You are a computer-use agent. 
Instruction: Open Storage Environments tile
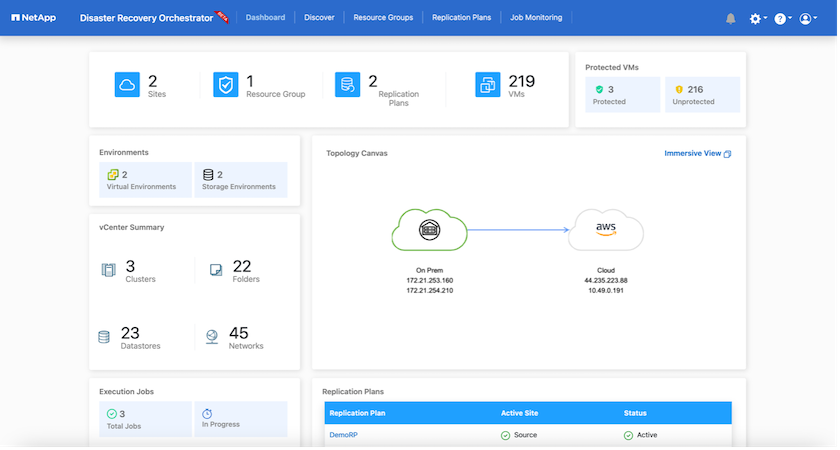pos(239,180)
